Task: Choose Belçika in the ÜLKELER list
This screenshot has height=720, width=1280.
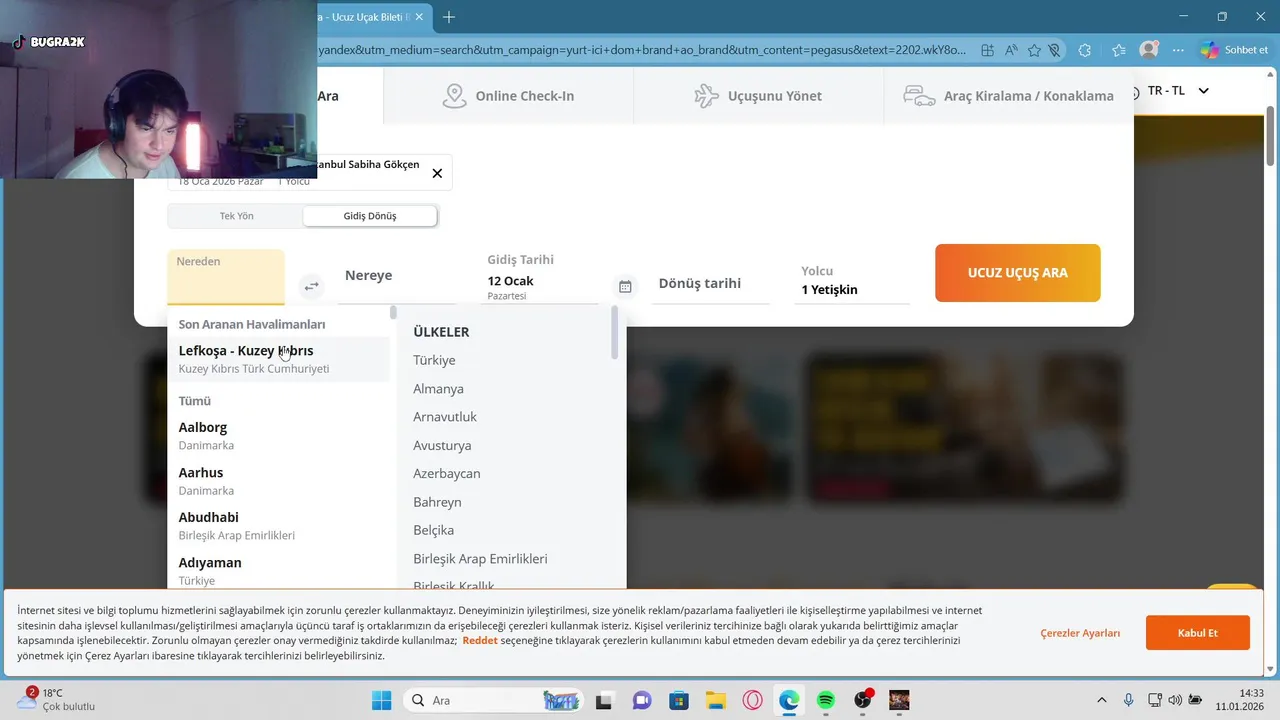Action: point(433,530)
